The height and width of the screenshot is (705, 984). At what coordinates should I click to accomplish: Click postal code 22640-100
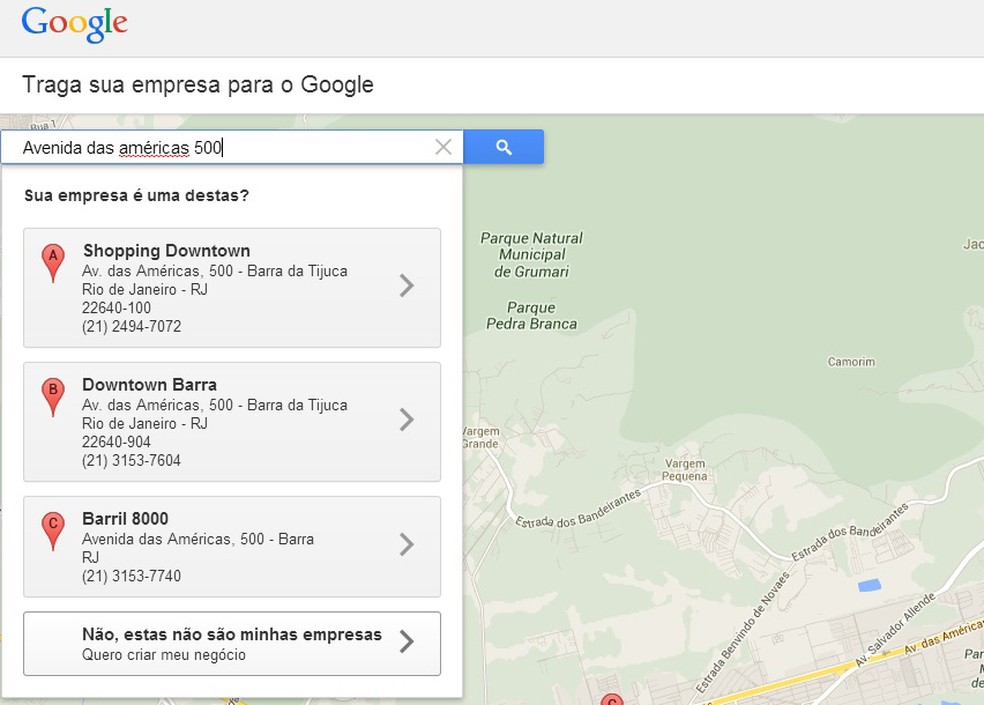(116, 308)
